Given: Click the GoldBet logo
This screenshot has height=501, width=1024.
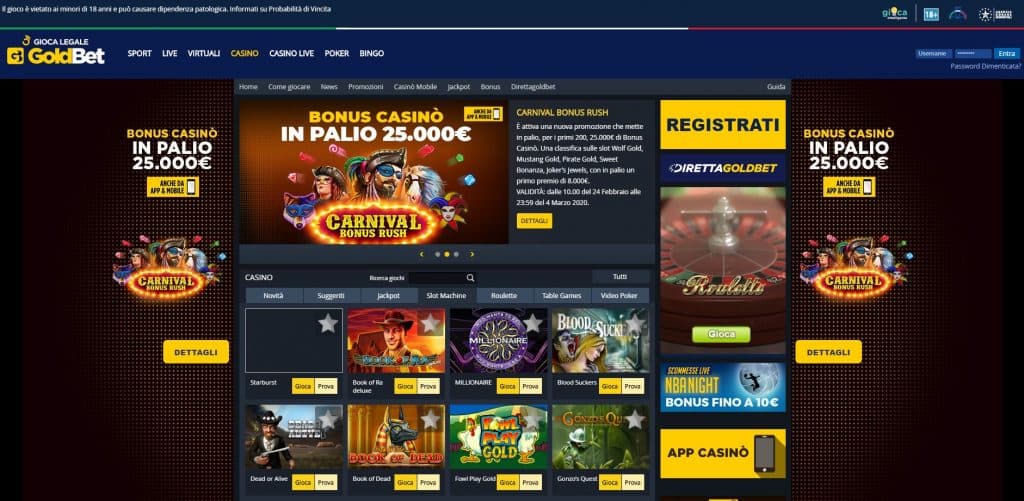Looking at the screenshot, I should [56, 50].
